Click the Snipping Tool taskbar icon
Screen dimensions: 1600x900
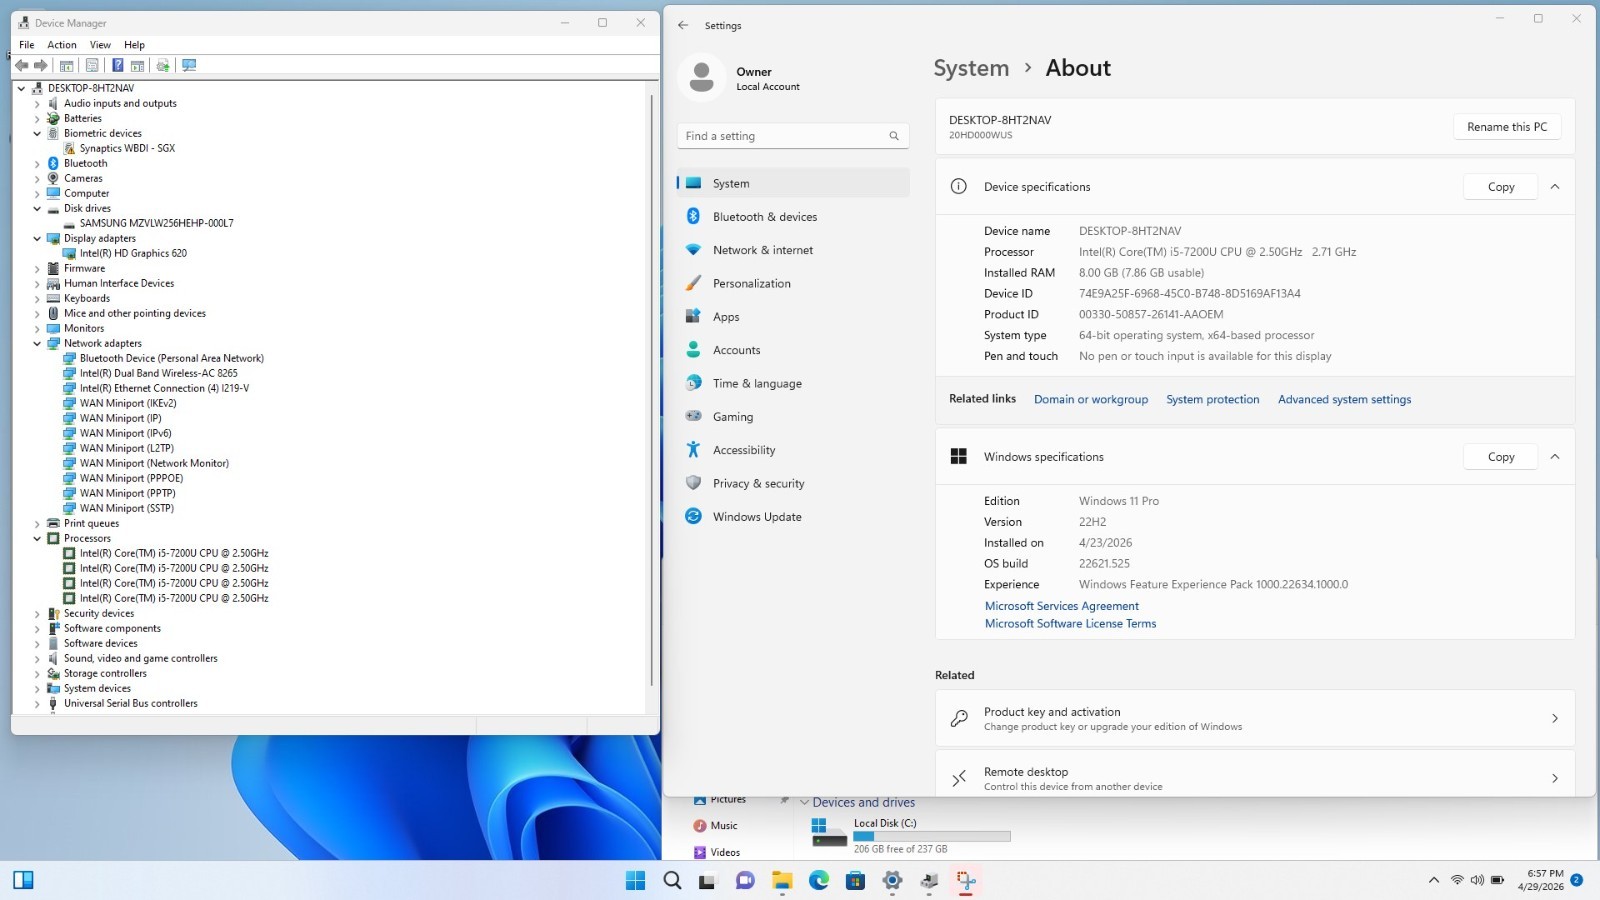[x=966, y=880]
